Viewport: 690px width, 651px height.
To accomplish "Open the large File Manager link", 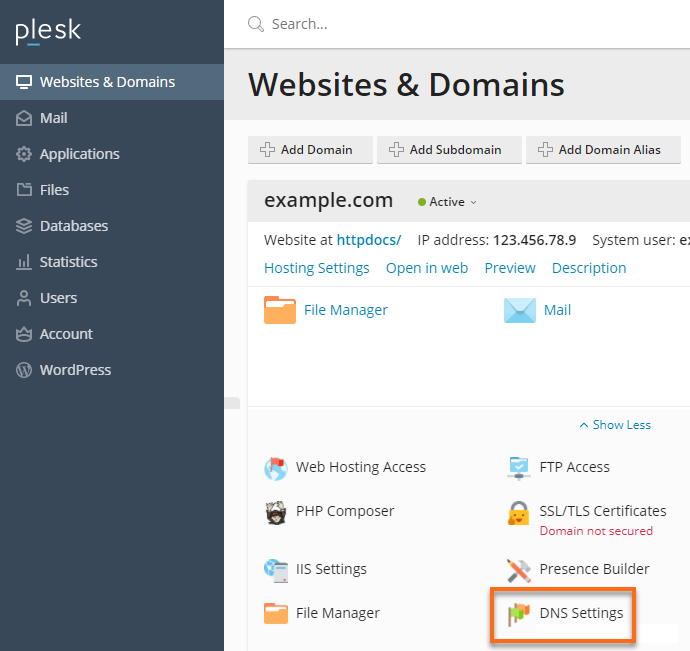I will [346, 310].
